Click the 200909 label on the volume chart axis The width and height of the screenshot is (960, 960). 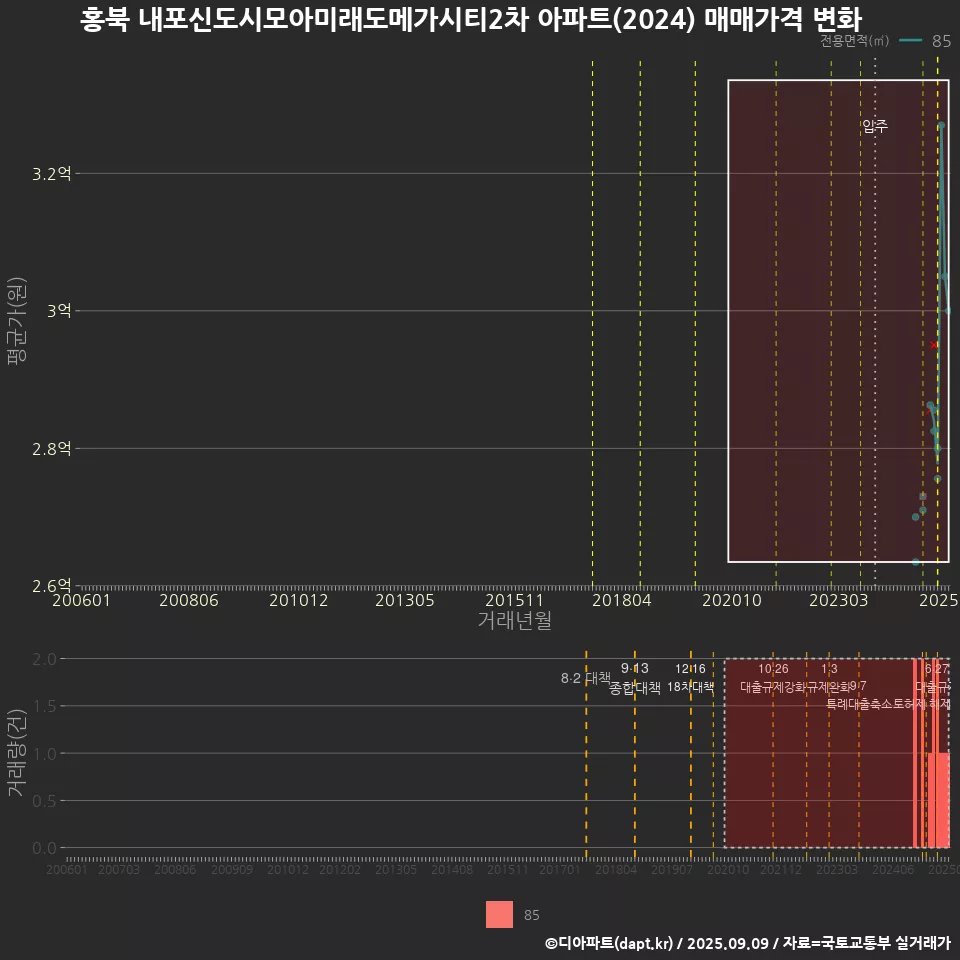pos(232,869)
